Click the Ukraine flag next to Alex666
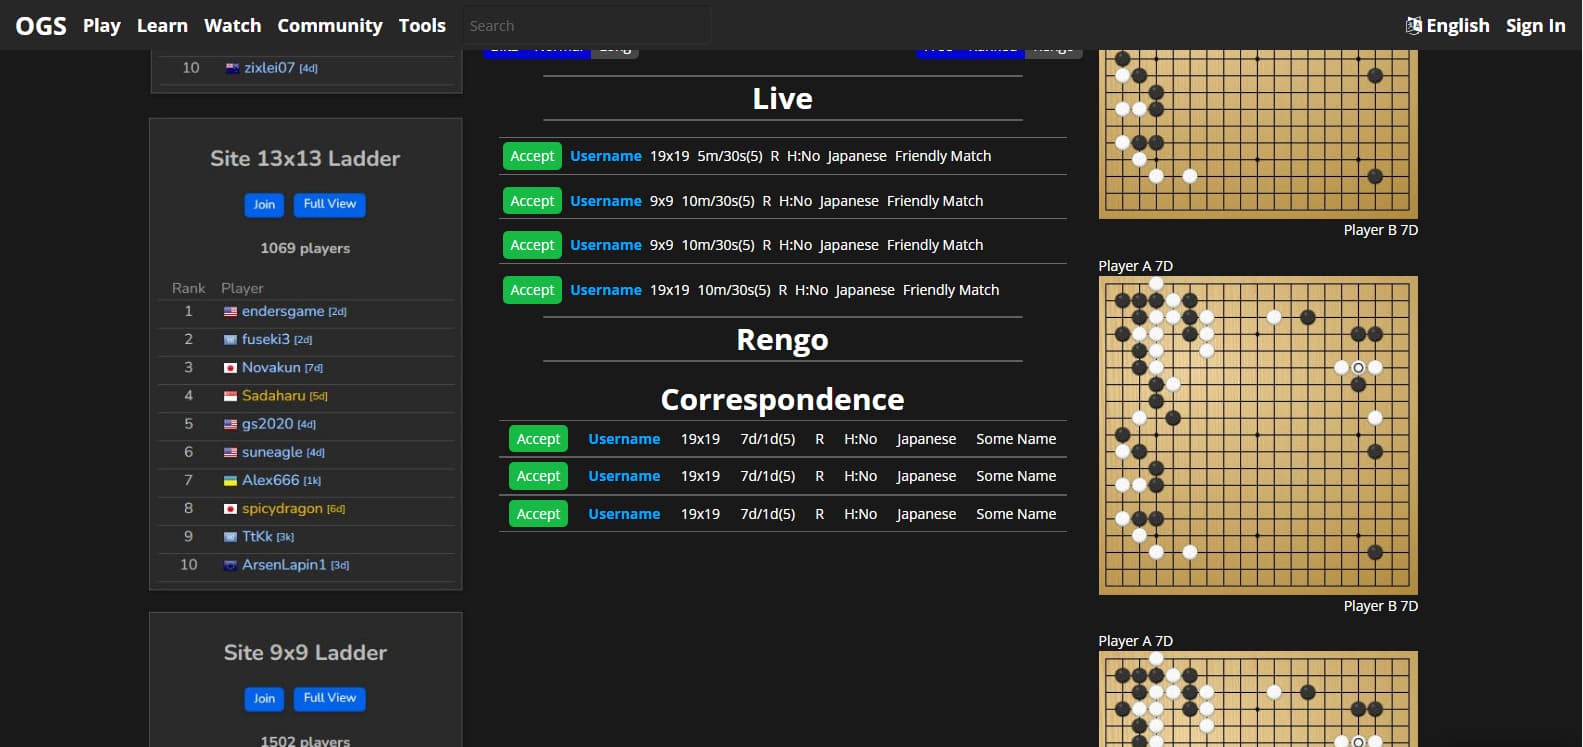Image resolution: width=1583 pixels, height=747 pixels. point(230,481)
